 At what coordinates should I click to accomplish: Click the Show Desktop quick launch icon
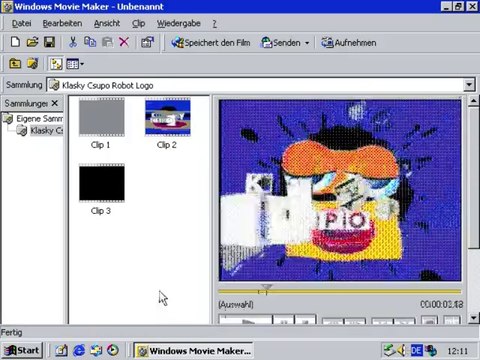[61, 351]
